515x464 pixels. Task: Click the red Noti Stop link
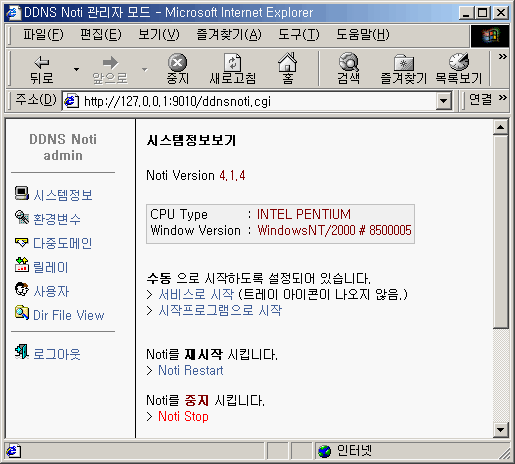(183, 416)
